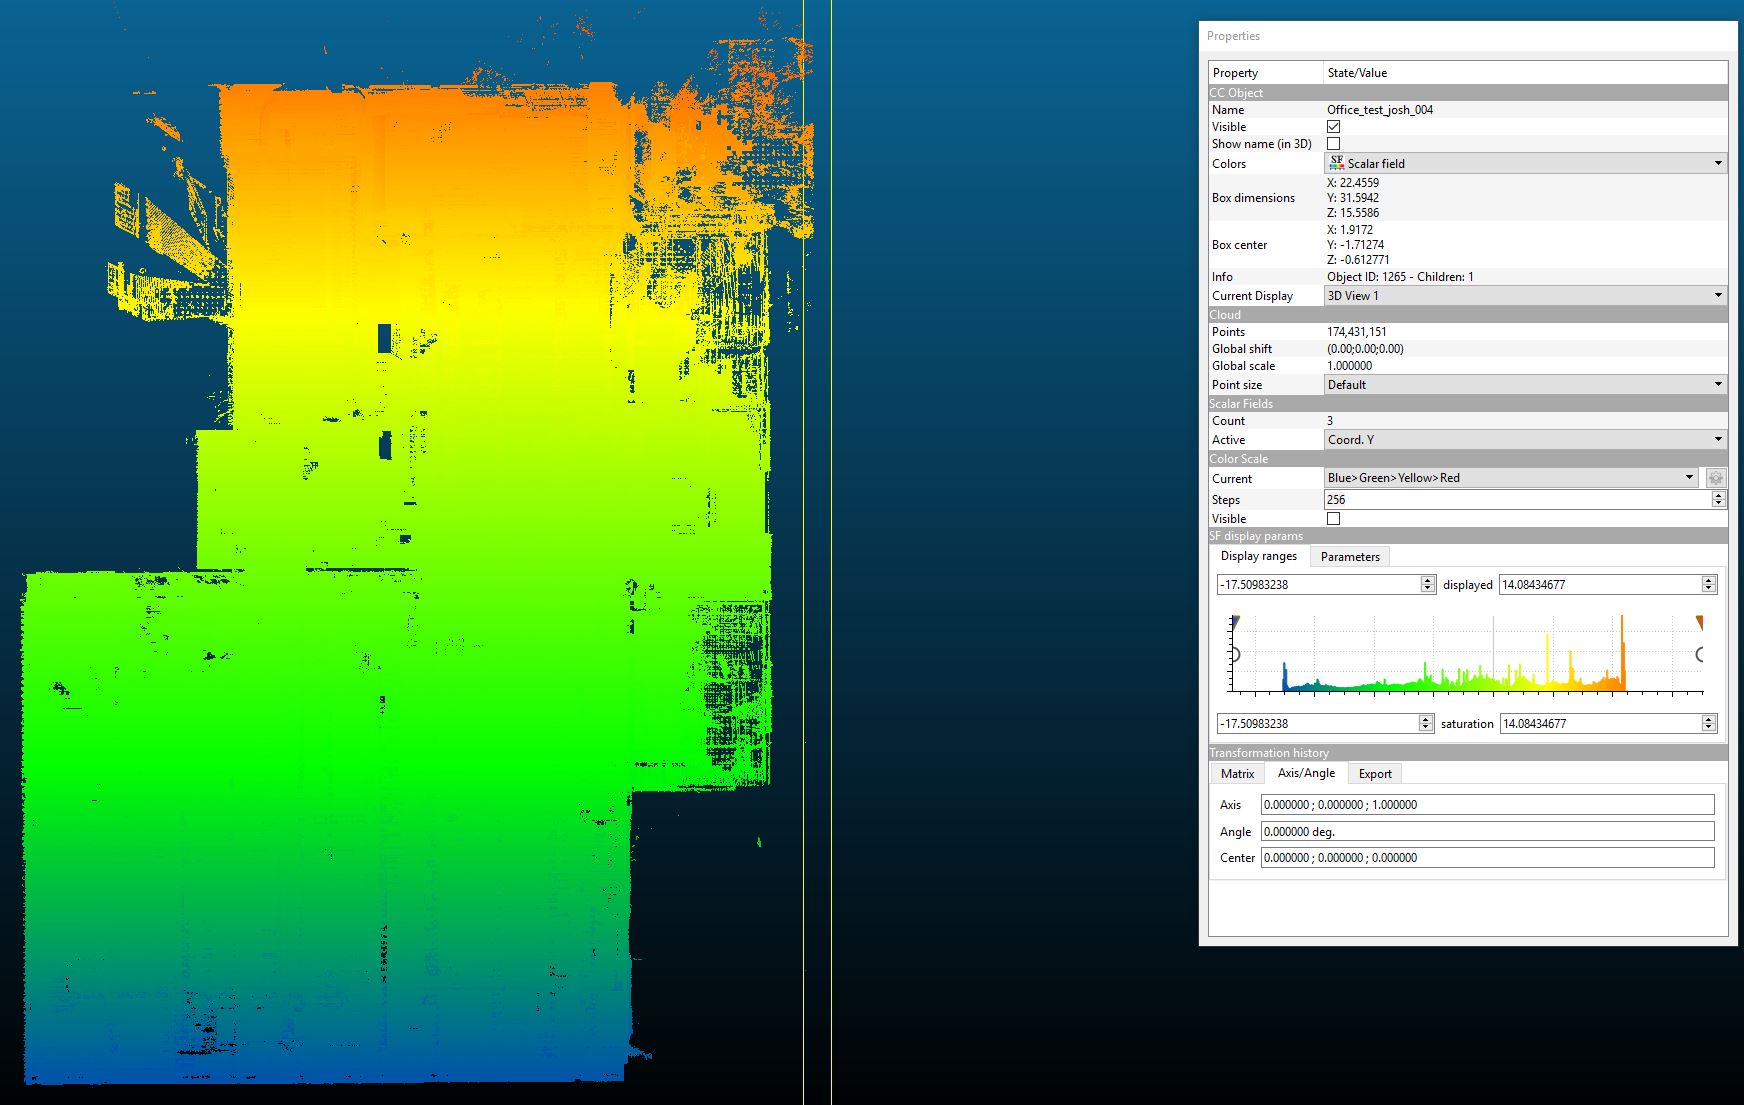This screenshot has width=1744, height=1105.
Task: Open the Colors Scalar field dropdown
Action: [x=1525, y=163]
